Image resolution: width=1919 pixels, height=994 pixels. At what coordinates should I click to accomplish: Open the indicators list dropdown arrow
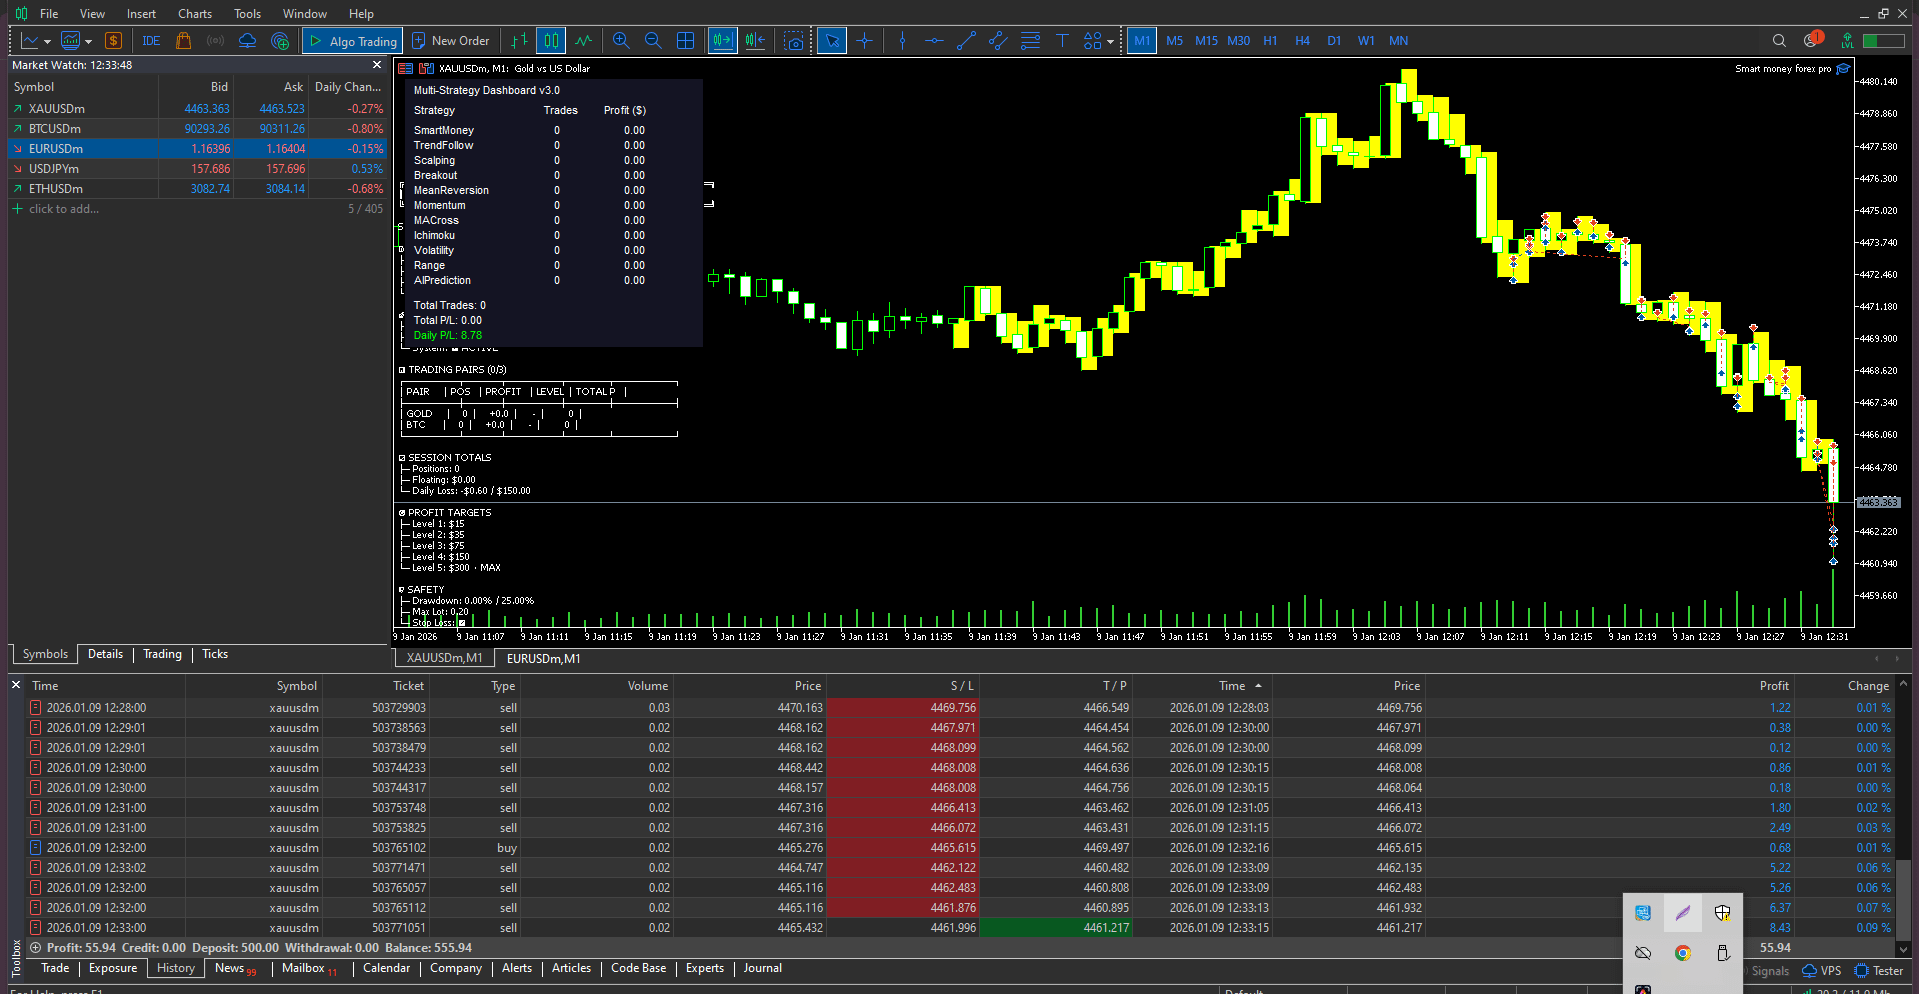(88, 42)
